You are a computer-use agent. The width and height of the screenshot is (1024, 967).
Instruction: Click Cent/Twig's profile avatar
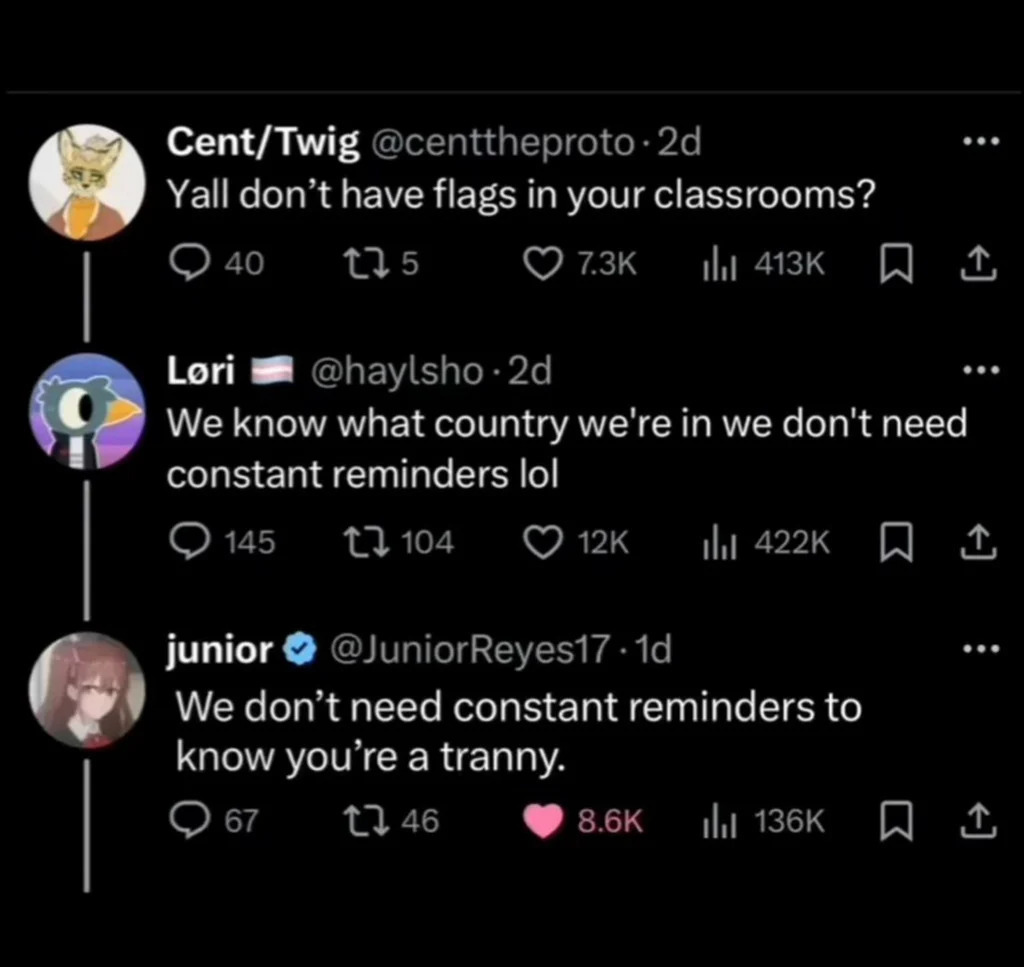[88, 182]
